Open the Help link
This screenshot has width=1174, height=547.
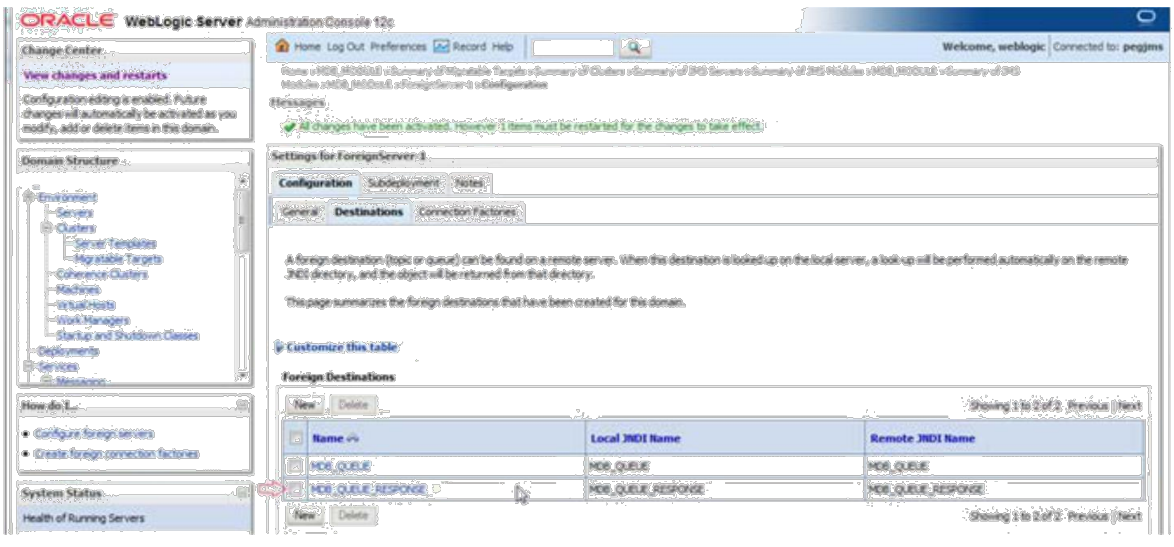[x=502, y=46]
